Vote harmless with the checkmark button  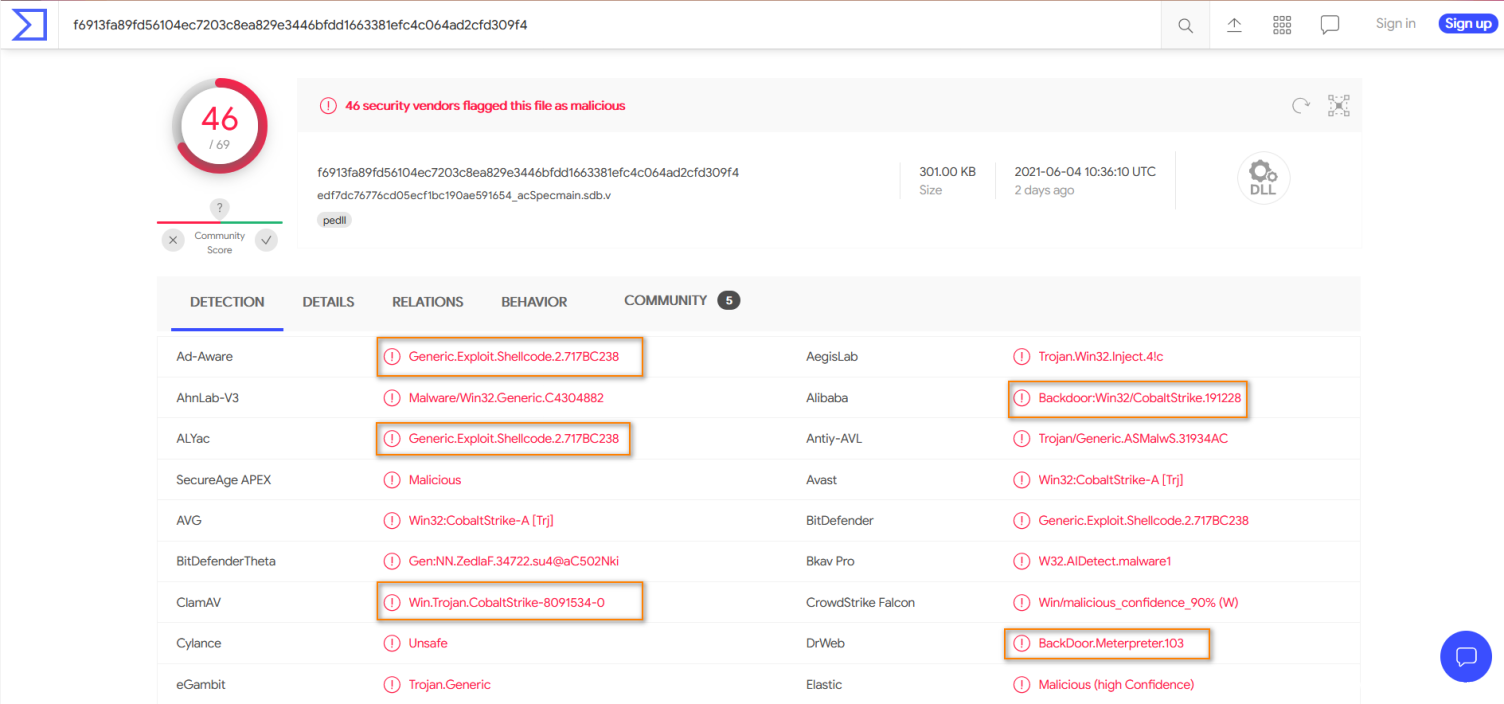coord(266,240)
